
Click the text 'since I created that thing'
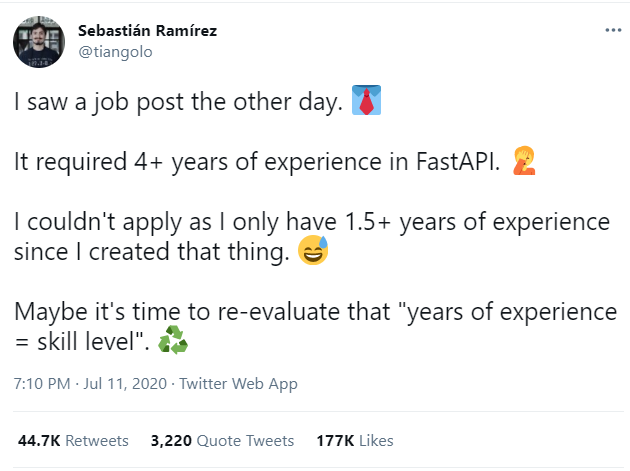pyautogui.click(x=151, y=253)
